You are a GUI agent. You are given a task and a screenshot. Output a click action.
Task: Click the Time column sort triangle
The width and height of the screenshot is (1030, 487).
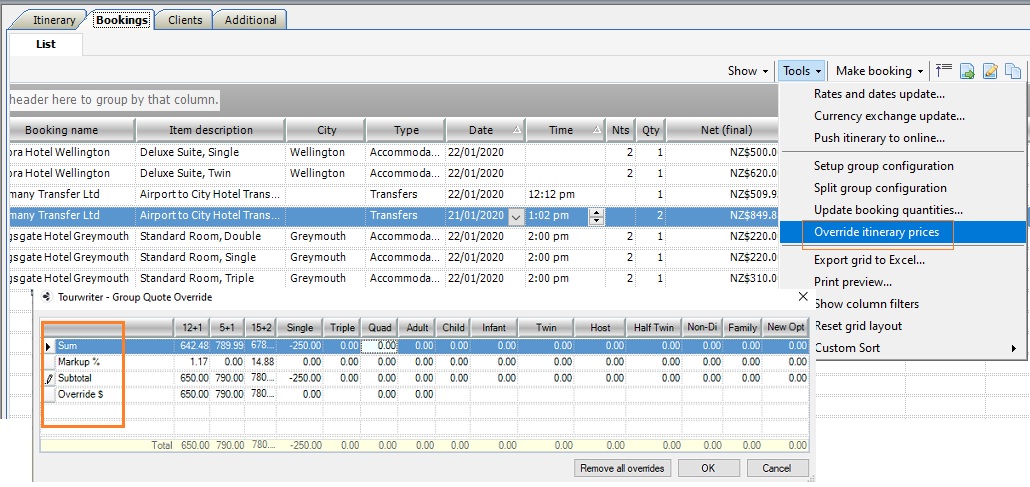(597, 130)
